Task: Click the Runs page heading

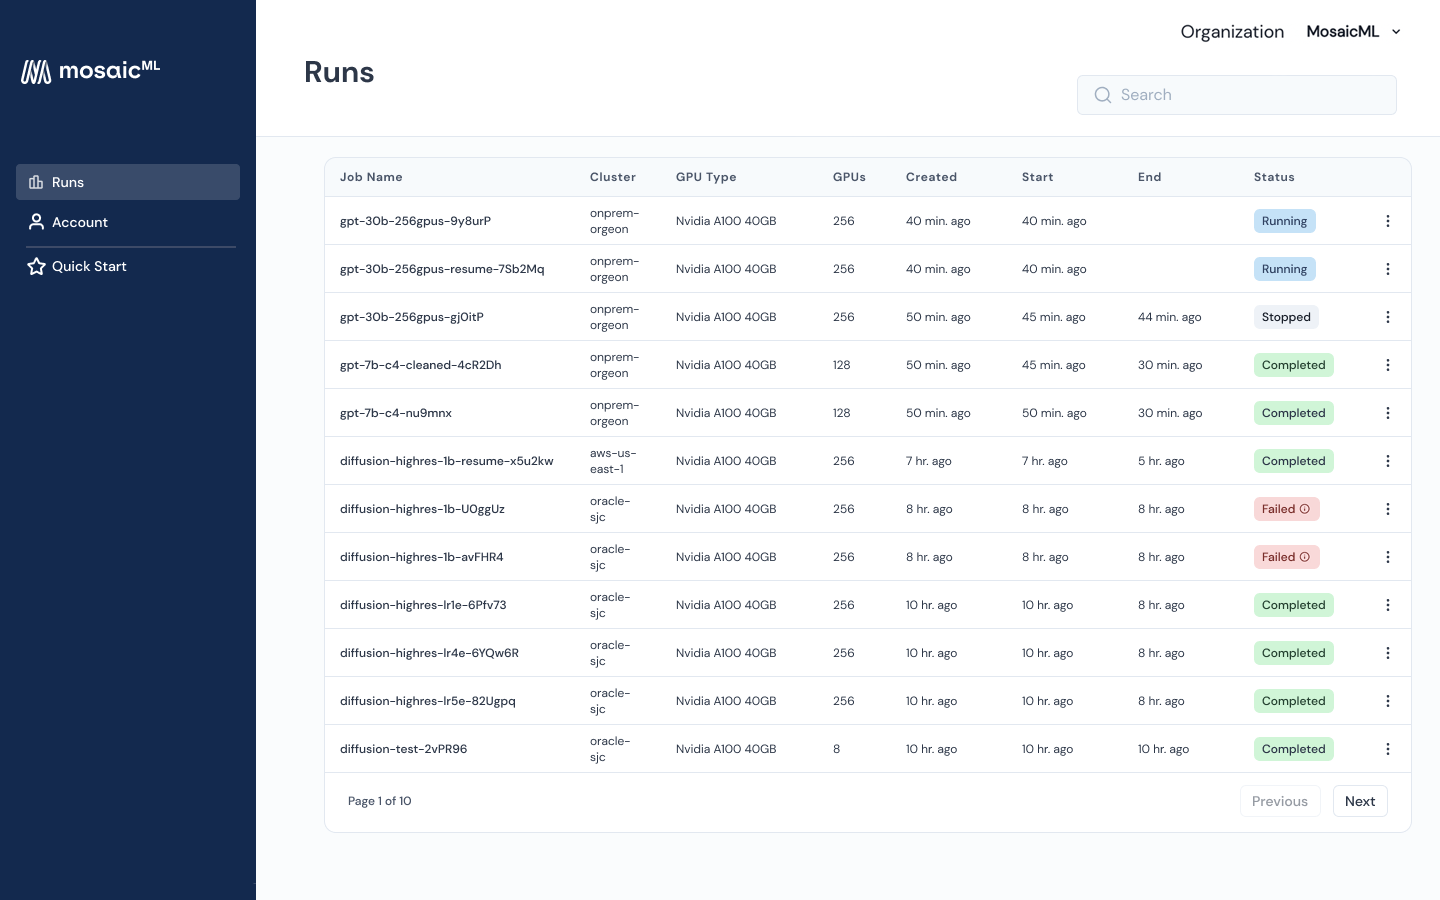Action: 339,72
